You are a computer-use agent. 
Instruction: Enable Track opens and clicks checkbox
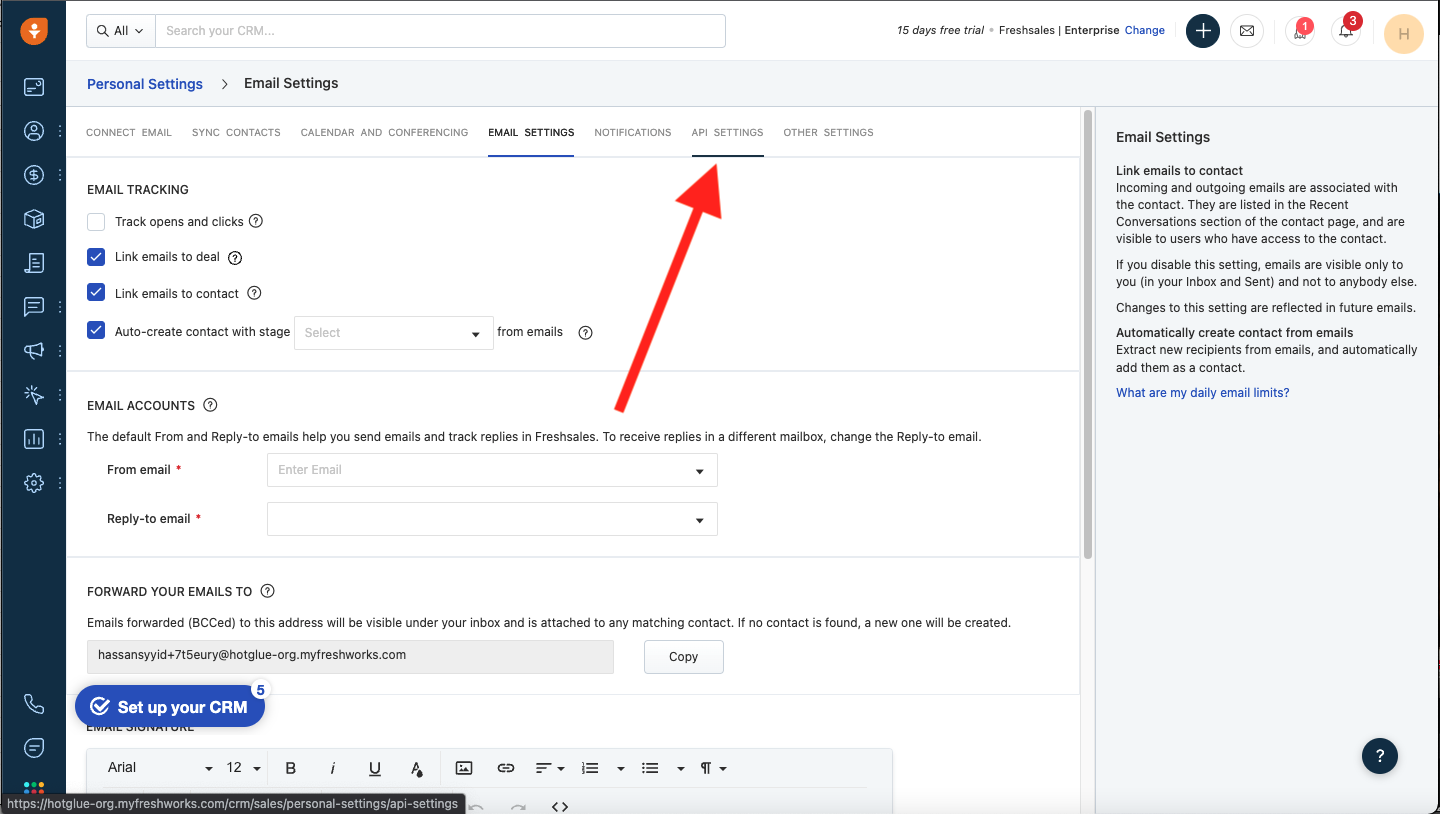(x=96, y=222)
